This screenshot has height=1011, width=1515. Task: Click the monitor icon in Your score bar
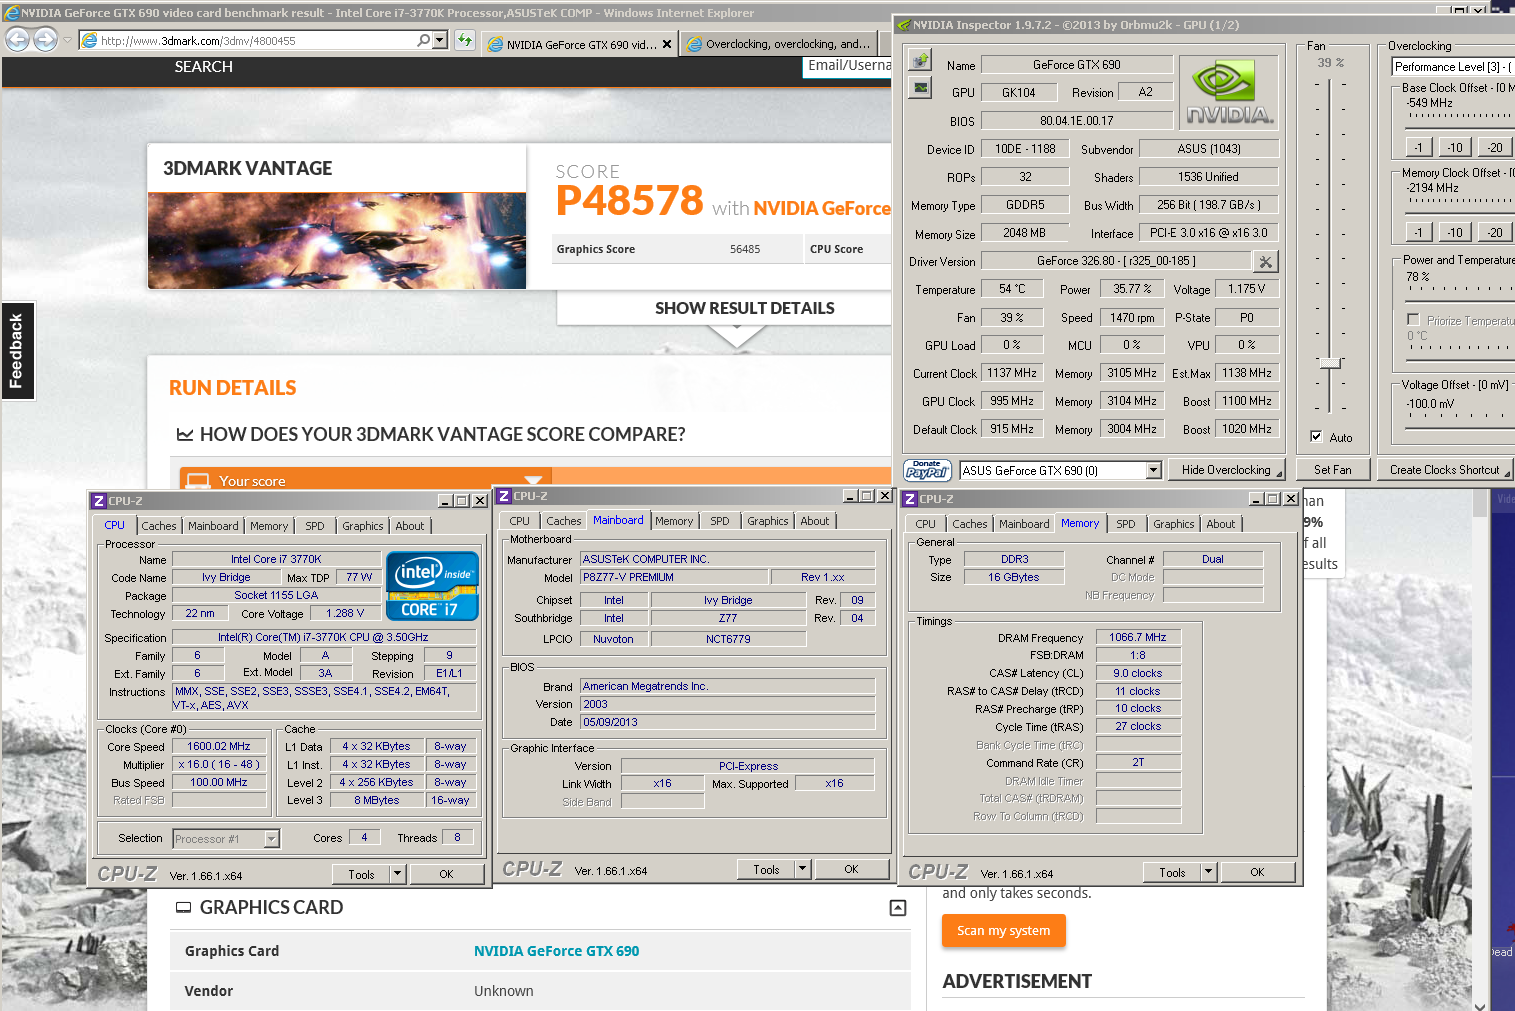(198, 481)
